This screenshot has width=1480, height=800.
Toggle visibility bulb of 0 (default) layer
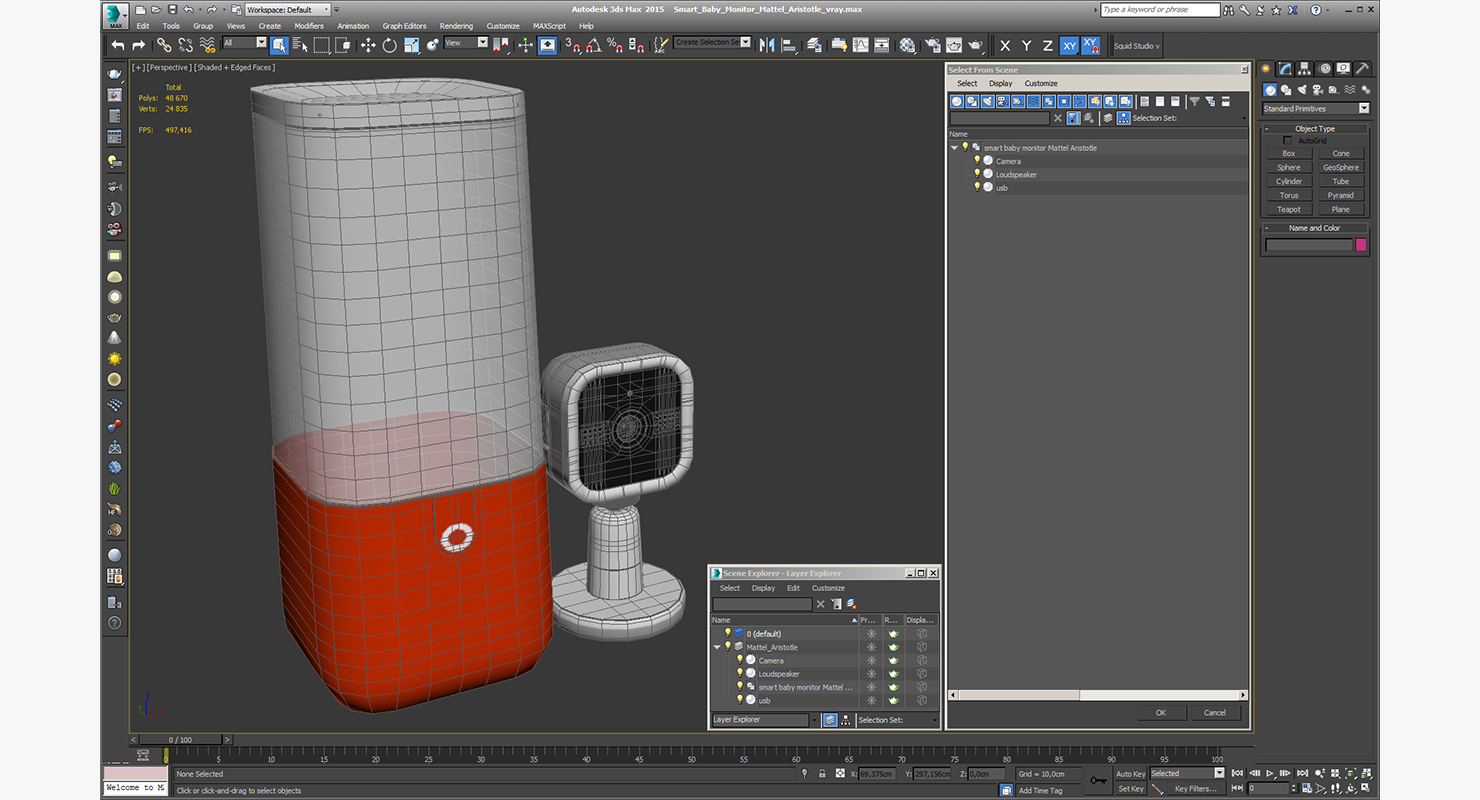[728, 633]
